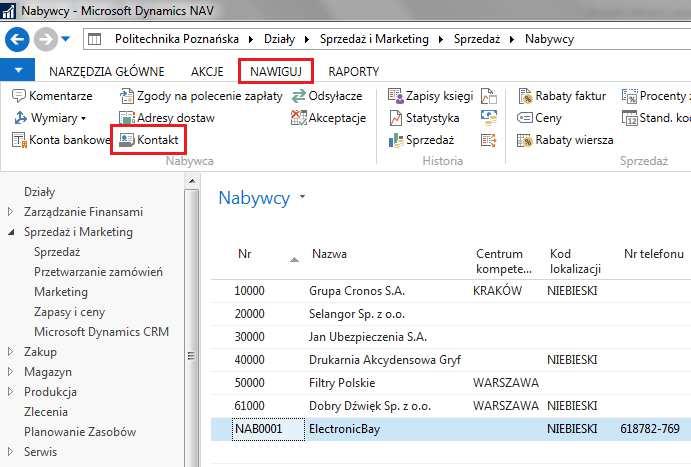Expand breadcrumb arrow after Sprzedaż i Marketing
The height and width of the screenshot is (467, 691).
point(441,40)
